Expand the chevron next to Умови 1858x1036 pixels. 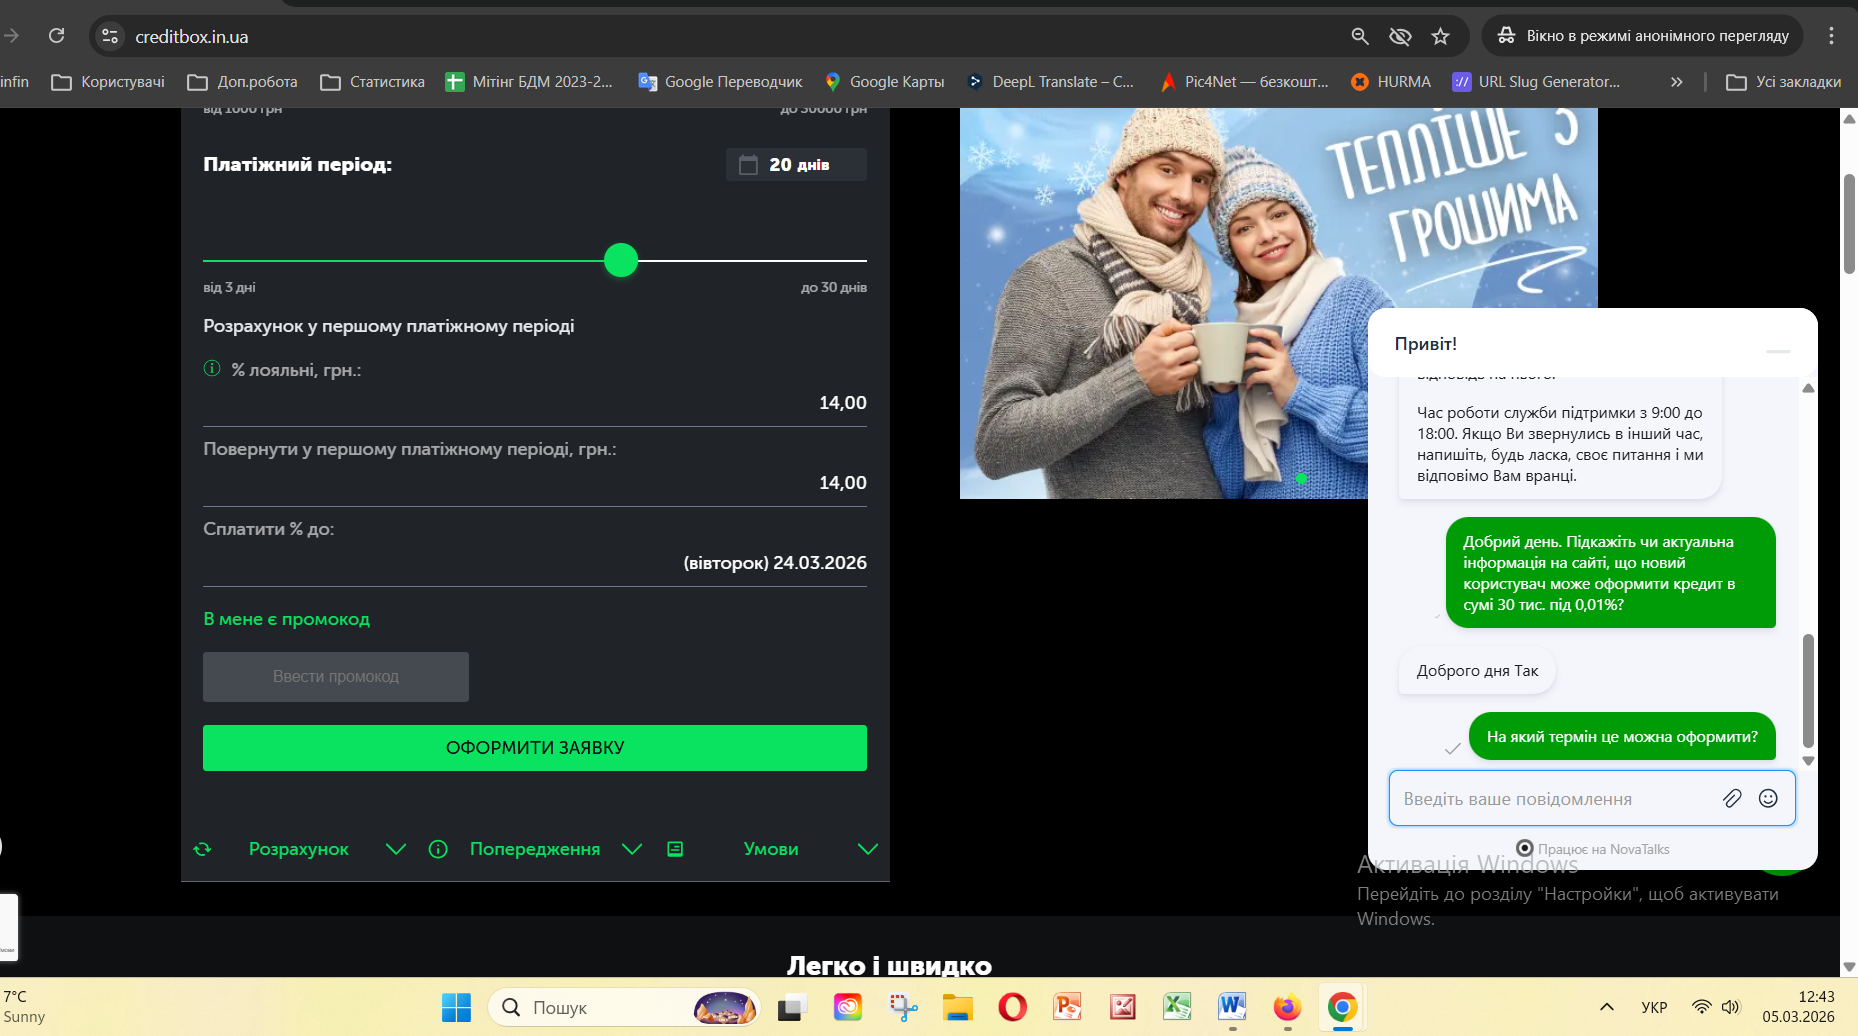click(x=868, y=849)
